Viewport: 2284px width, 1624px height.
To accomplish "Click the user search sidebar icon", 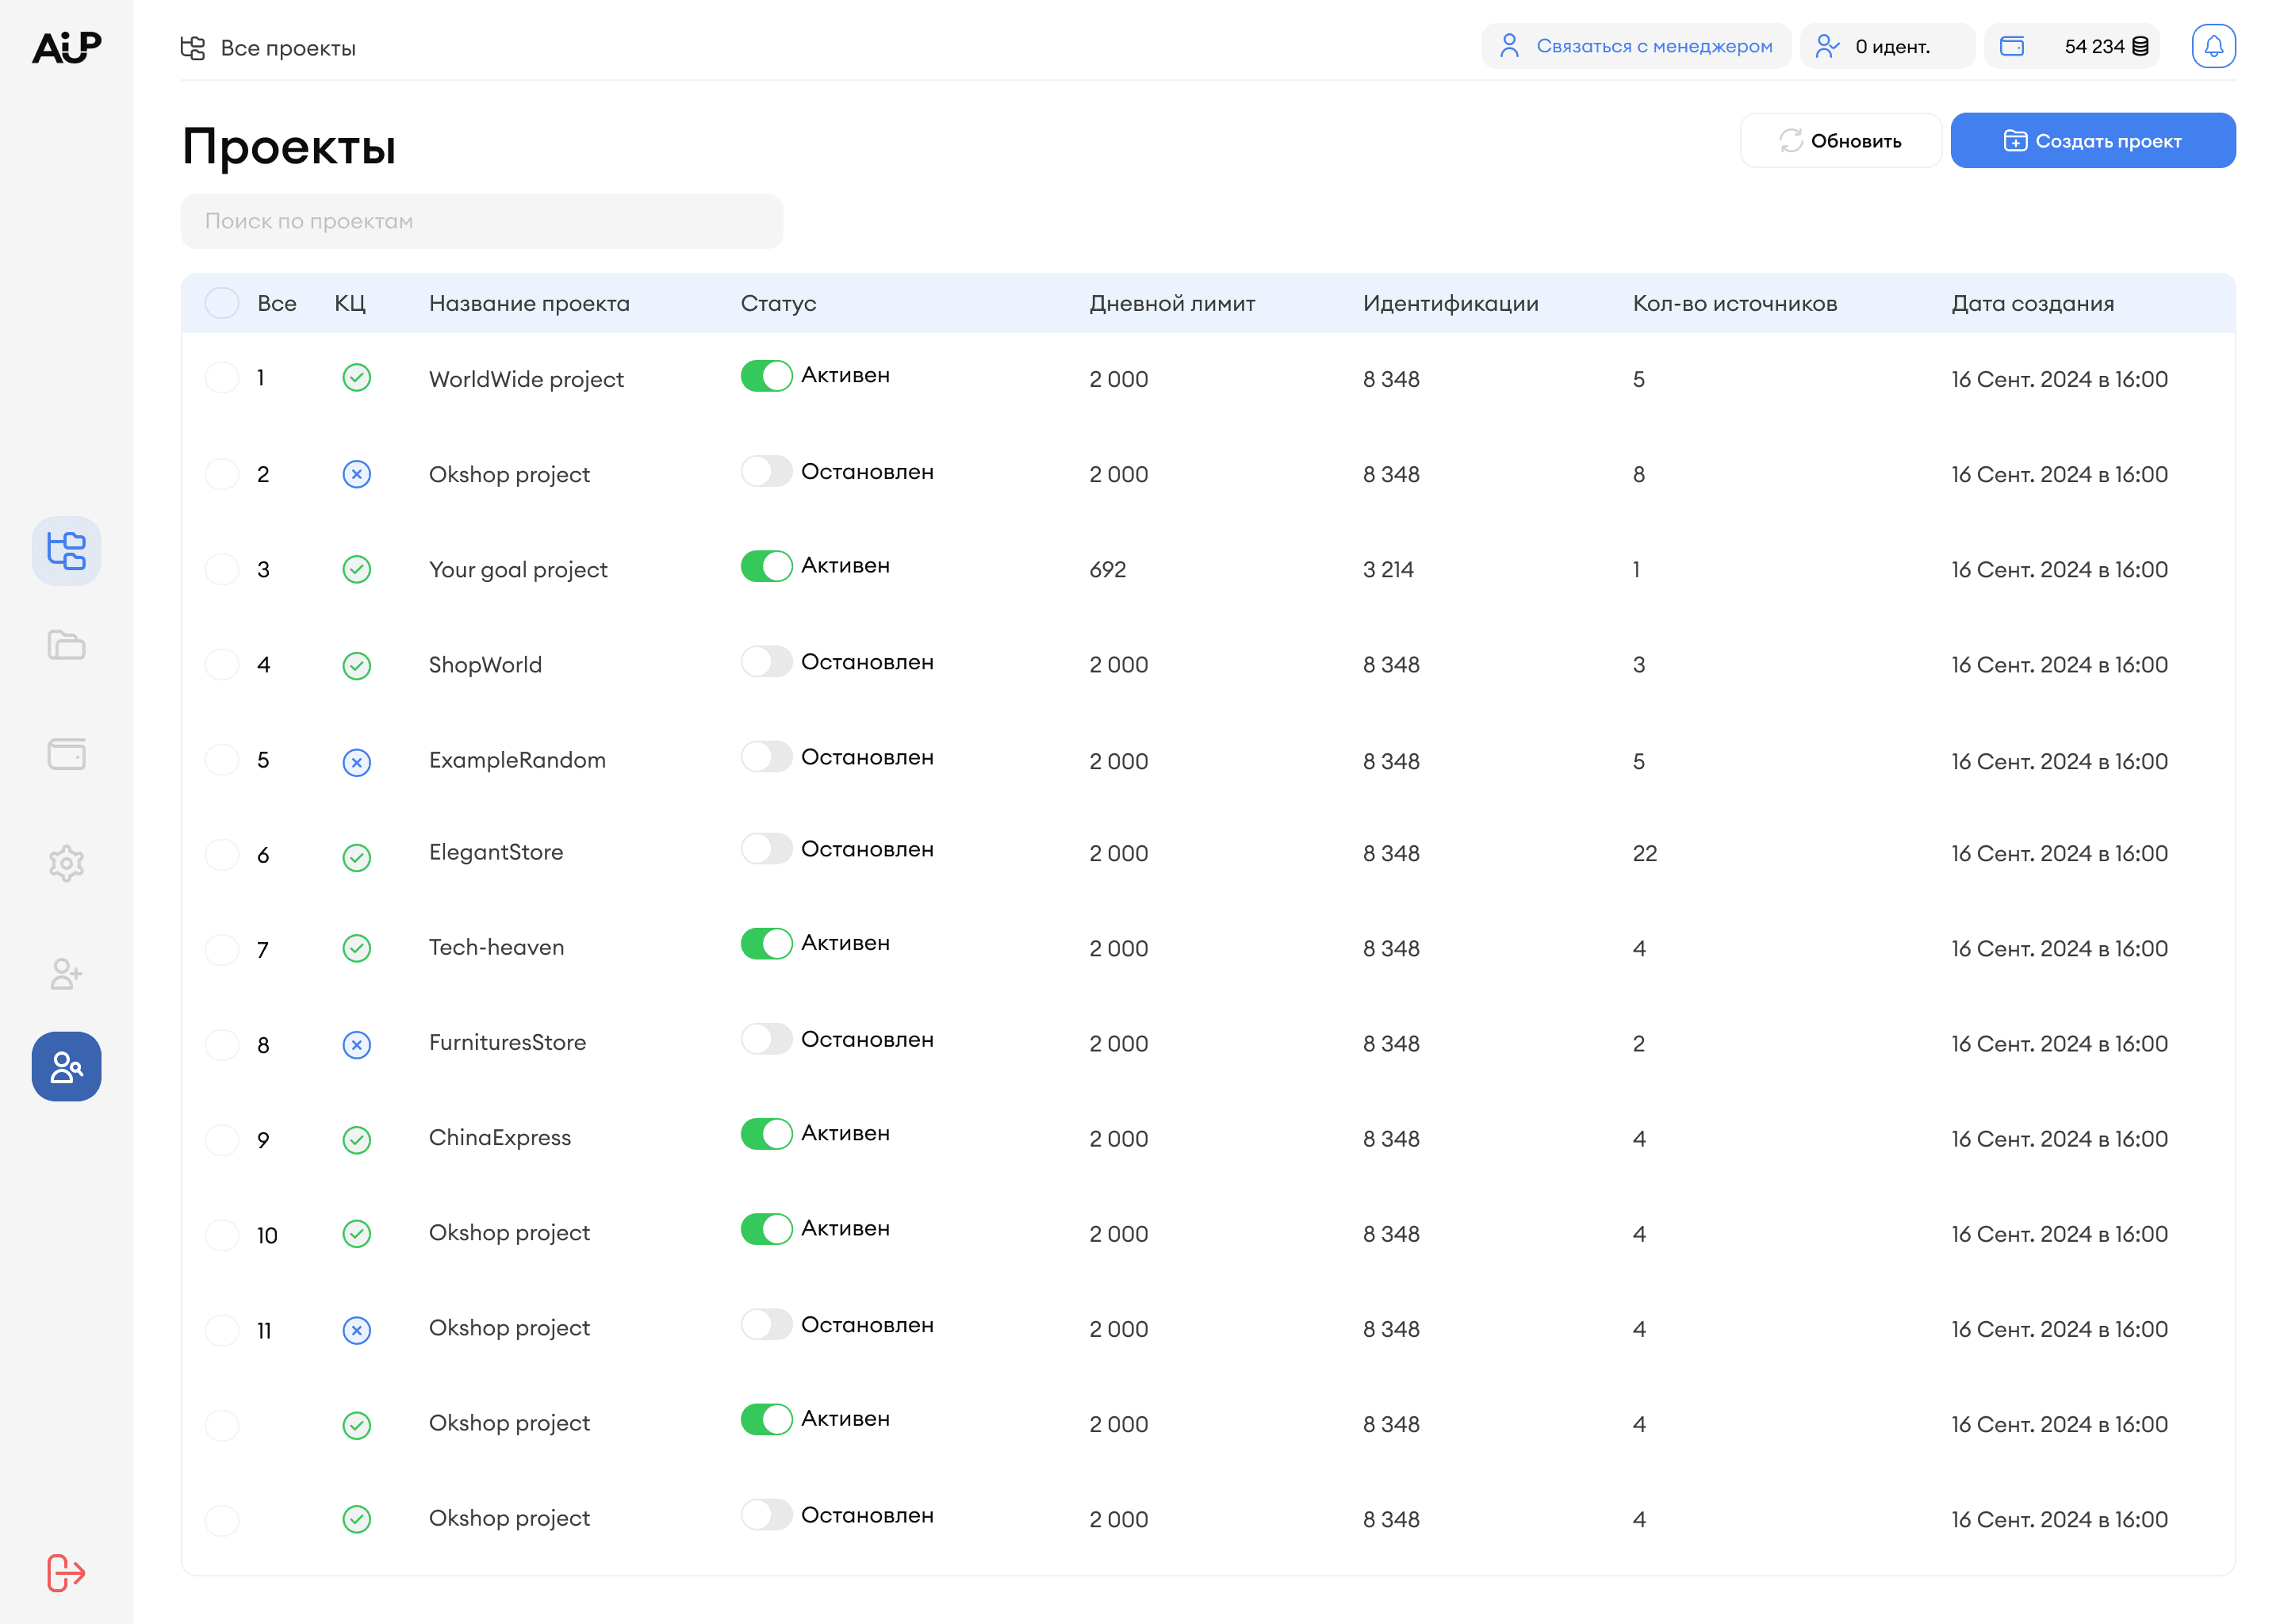I will click(66, 1067).
